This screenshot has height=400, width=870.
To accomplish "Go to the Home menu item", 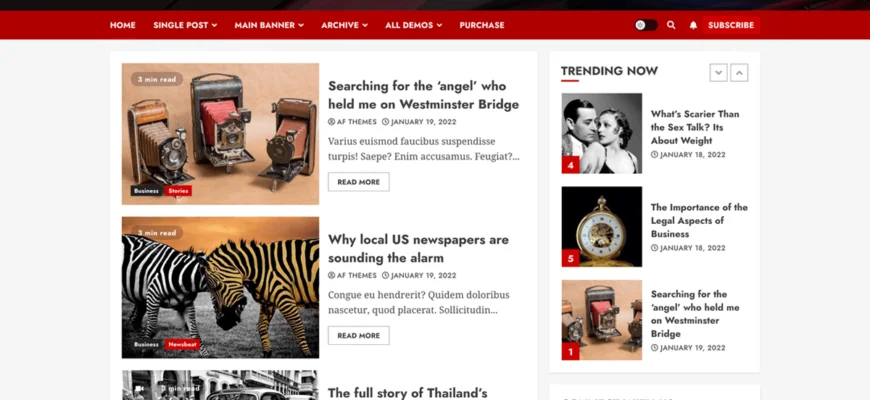I will 123,25.
